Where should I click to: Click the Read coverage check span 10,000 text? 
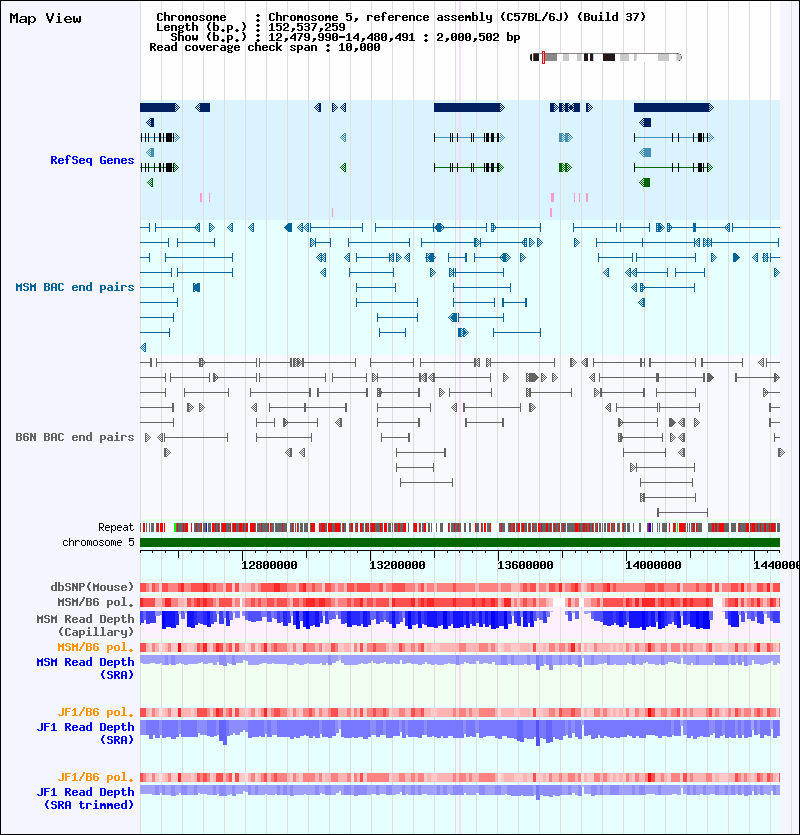pyautogui.click(x=265, y=47)
